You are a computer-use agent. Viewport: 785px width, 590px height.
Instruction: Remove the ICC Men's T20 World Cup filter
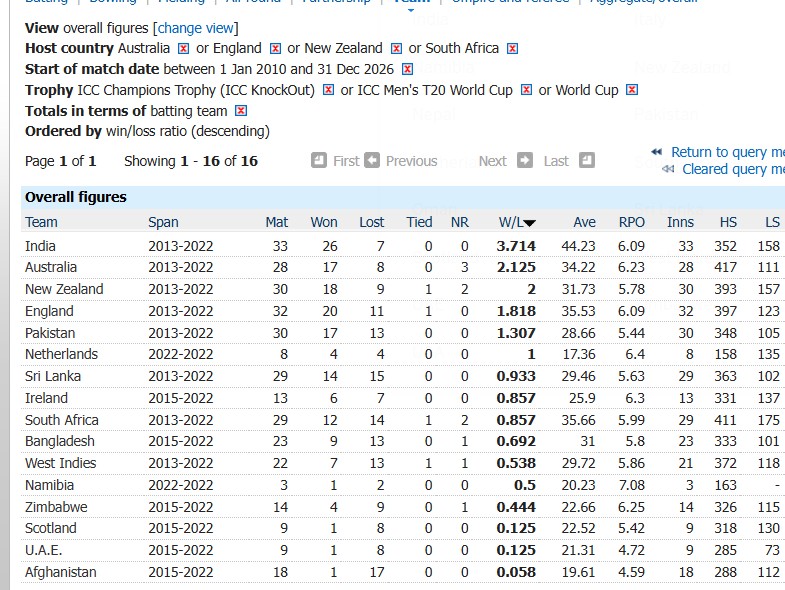tap(526, 90)
